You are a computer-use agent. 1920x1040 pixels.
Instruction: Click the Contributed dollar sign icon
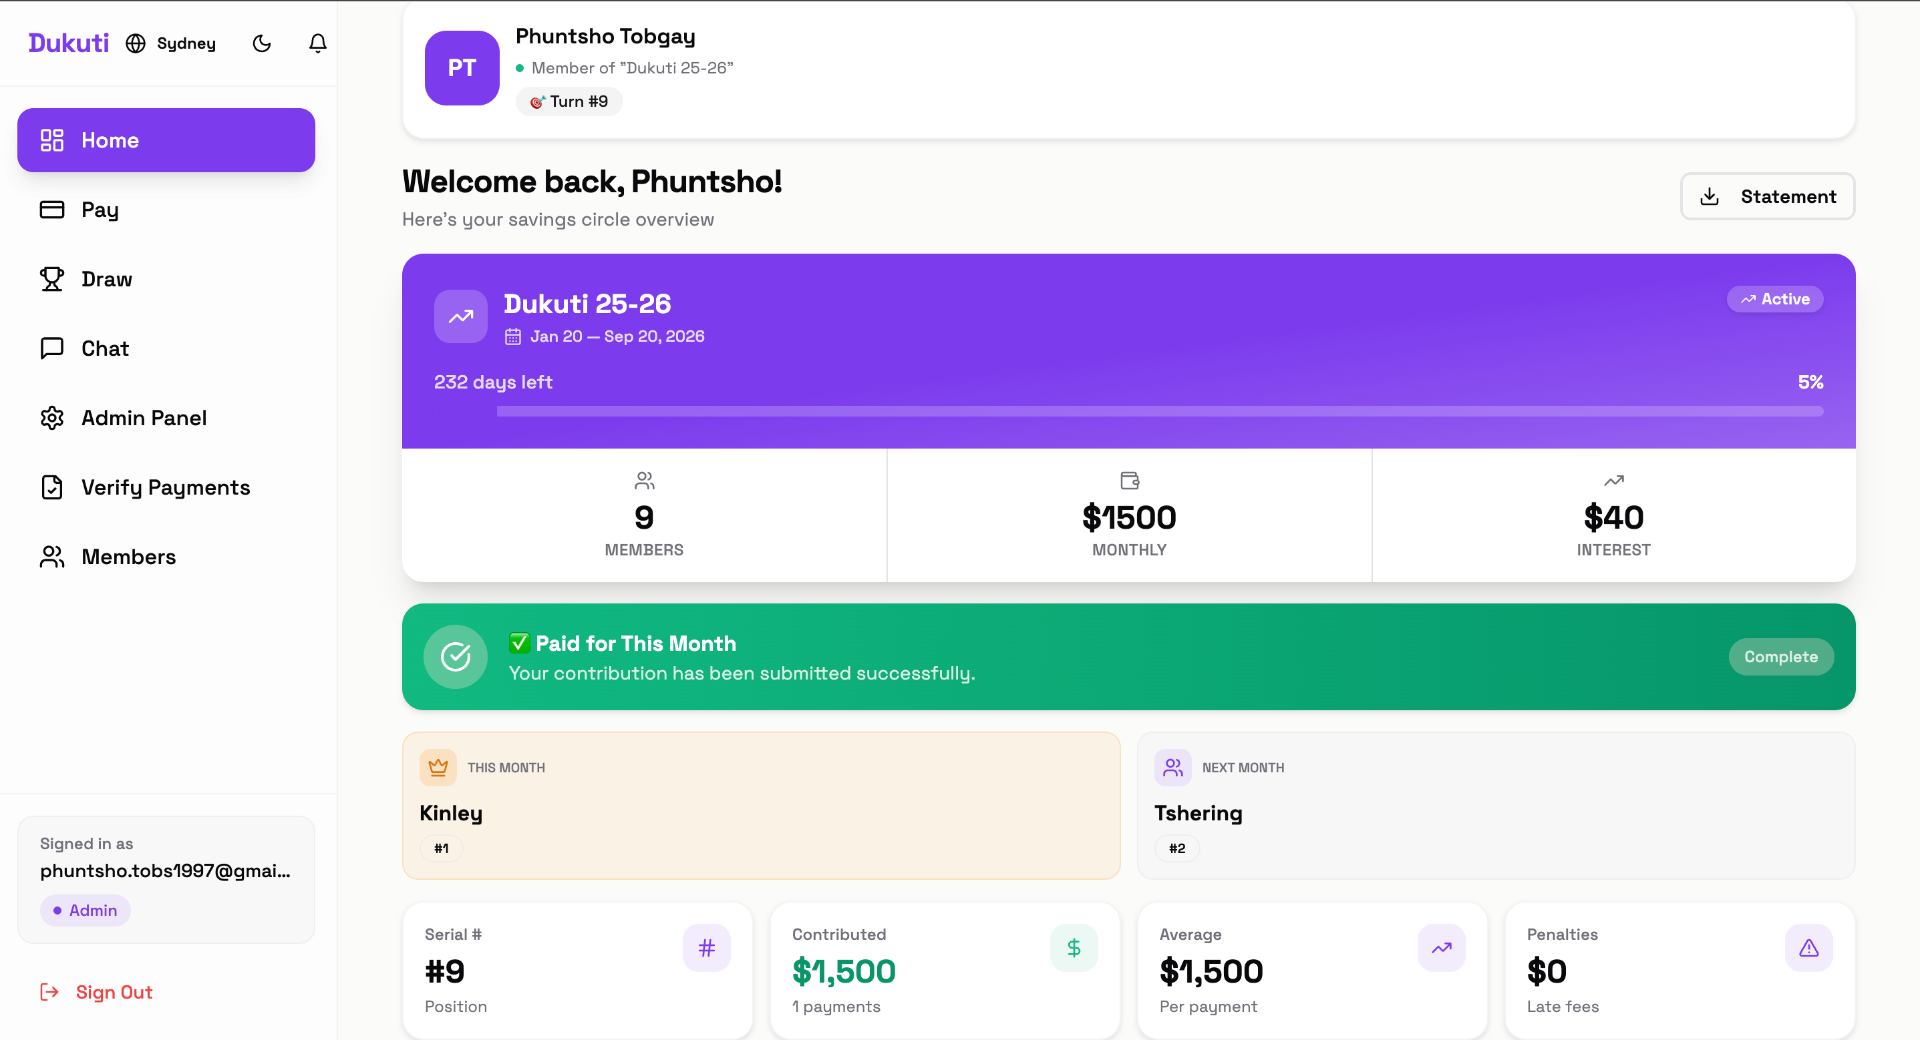[1074, 948]
